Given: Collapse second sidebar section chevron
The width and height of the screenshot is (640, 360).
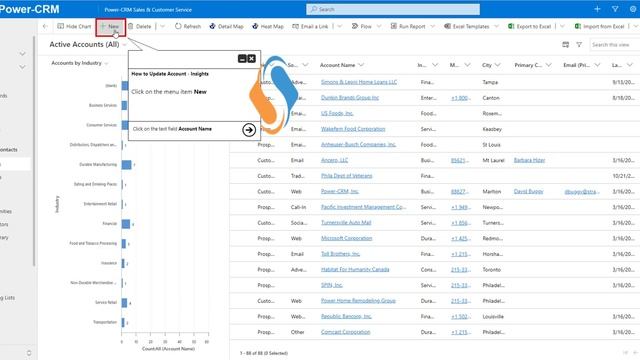Looking at the screenshot, I should [x=22, y=67].
